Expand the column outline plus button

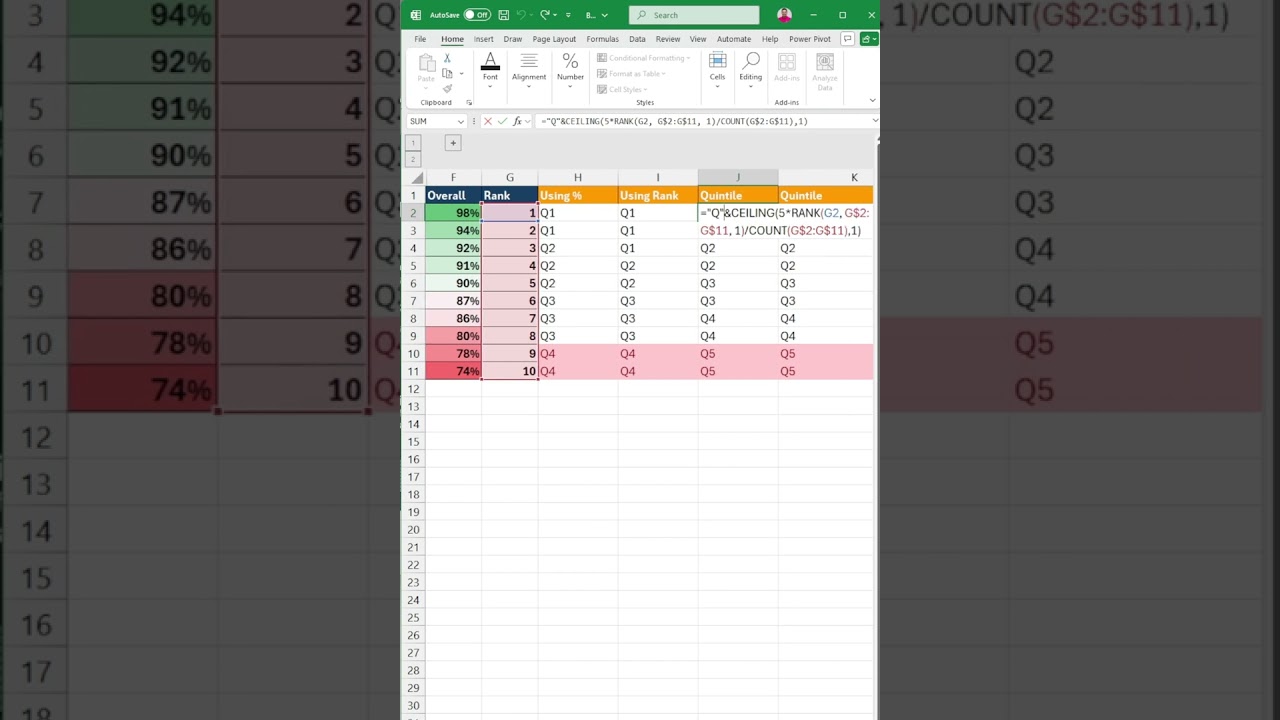pos(452,143)
